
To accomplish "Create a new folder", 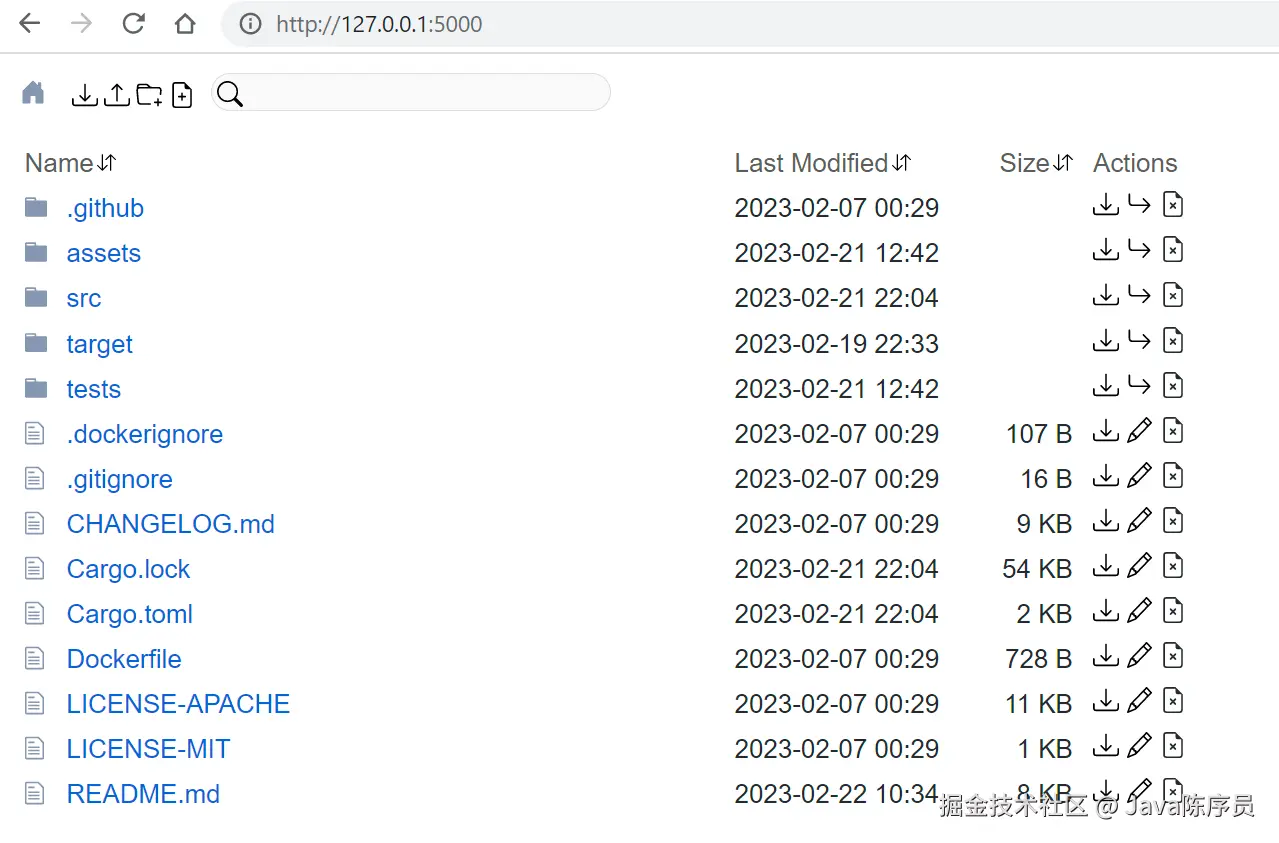I will coord(149,95).
